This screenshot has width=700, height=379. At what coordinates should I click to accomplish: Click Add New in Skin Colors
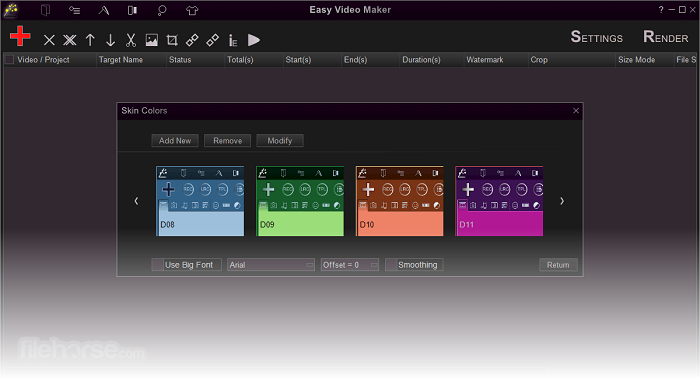175,141
